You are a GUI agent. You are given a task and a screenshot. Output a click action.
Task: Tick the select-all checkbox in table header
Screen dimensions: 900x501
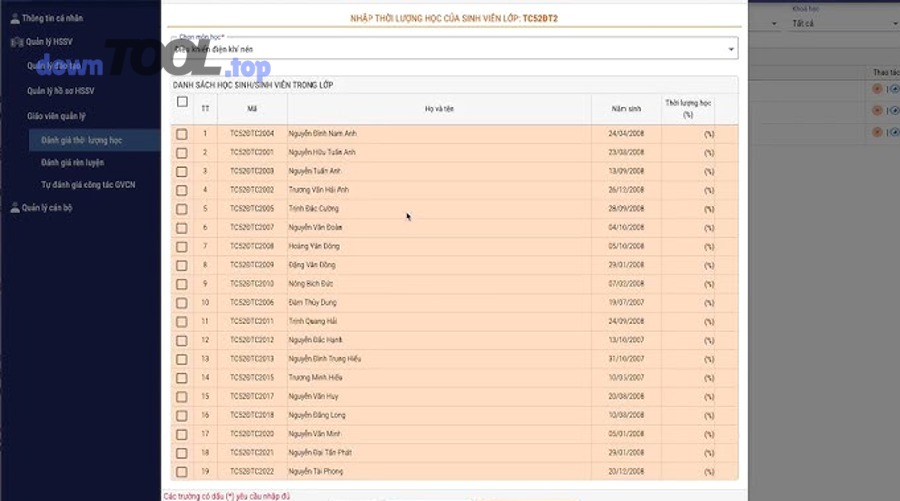[x=182, y=102]
